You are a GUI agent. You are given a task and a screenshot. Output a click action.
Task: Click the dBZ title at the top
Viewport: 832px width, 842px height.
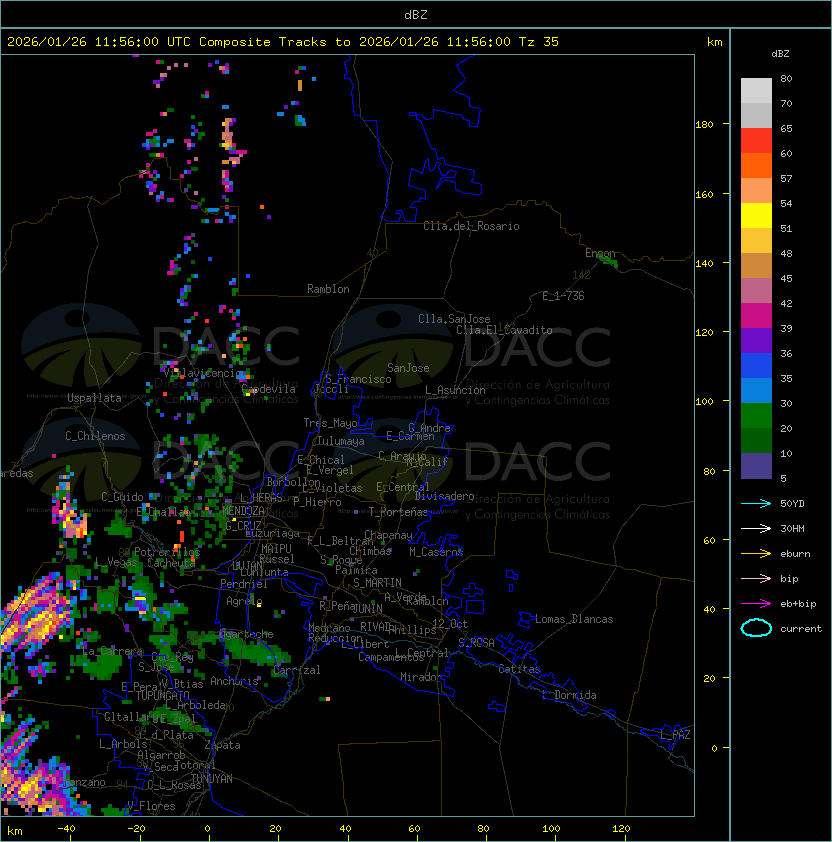(x=416, y=14)
